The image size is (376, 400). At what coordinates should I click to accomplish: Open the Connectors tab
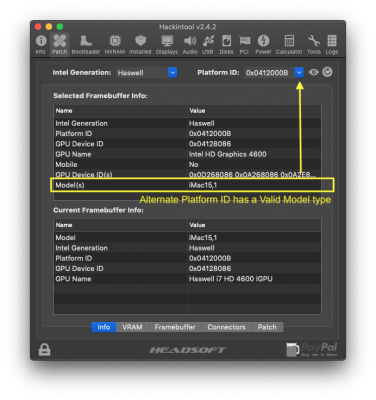tap(227, 327)
